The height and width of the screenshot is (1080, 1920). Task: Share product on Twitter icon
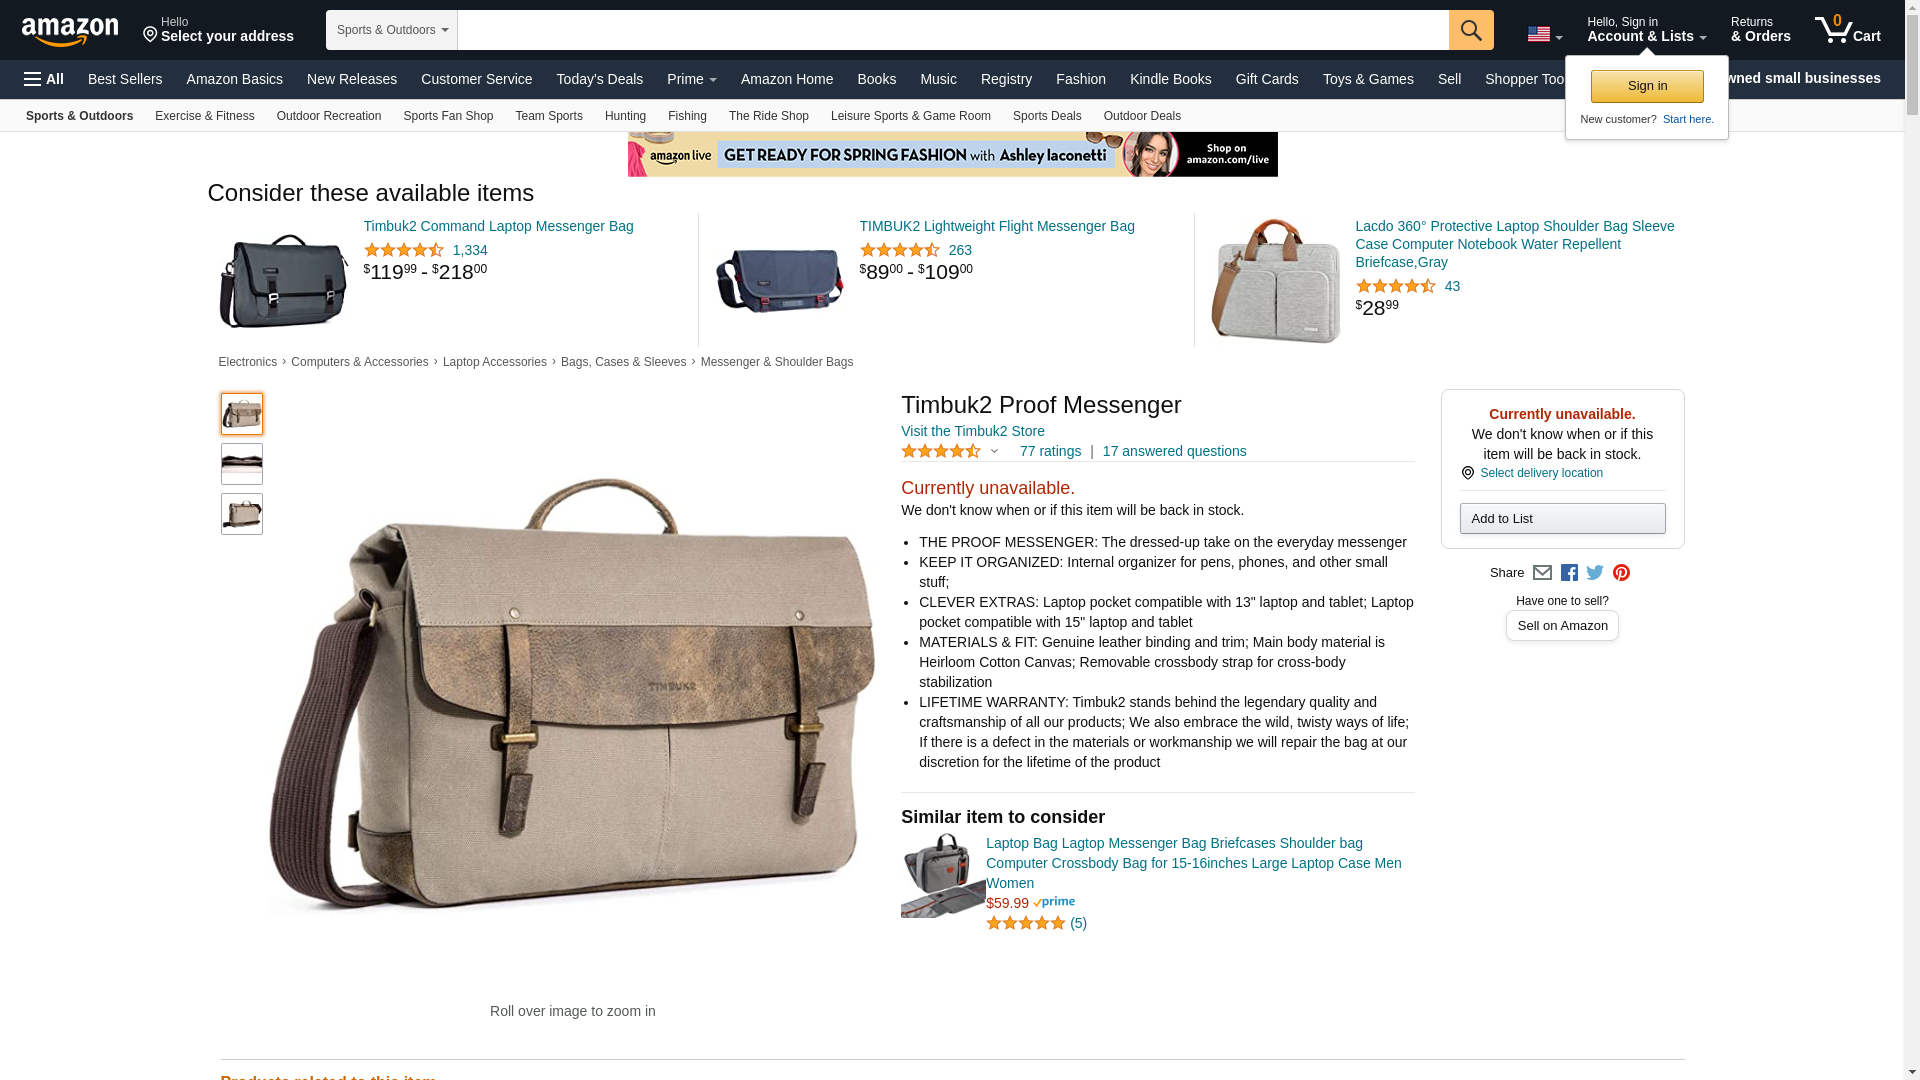(x=1595, y=573)
